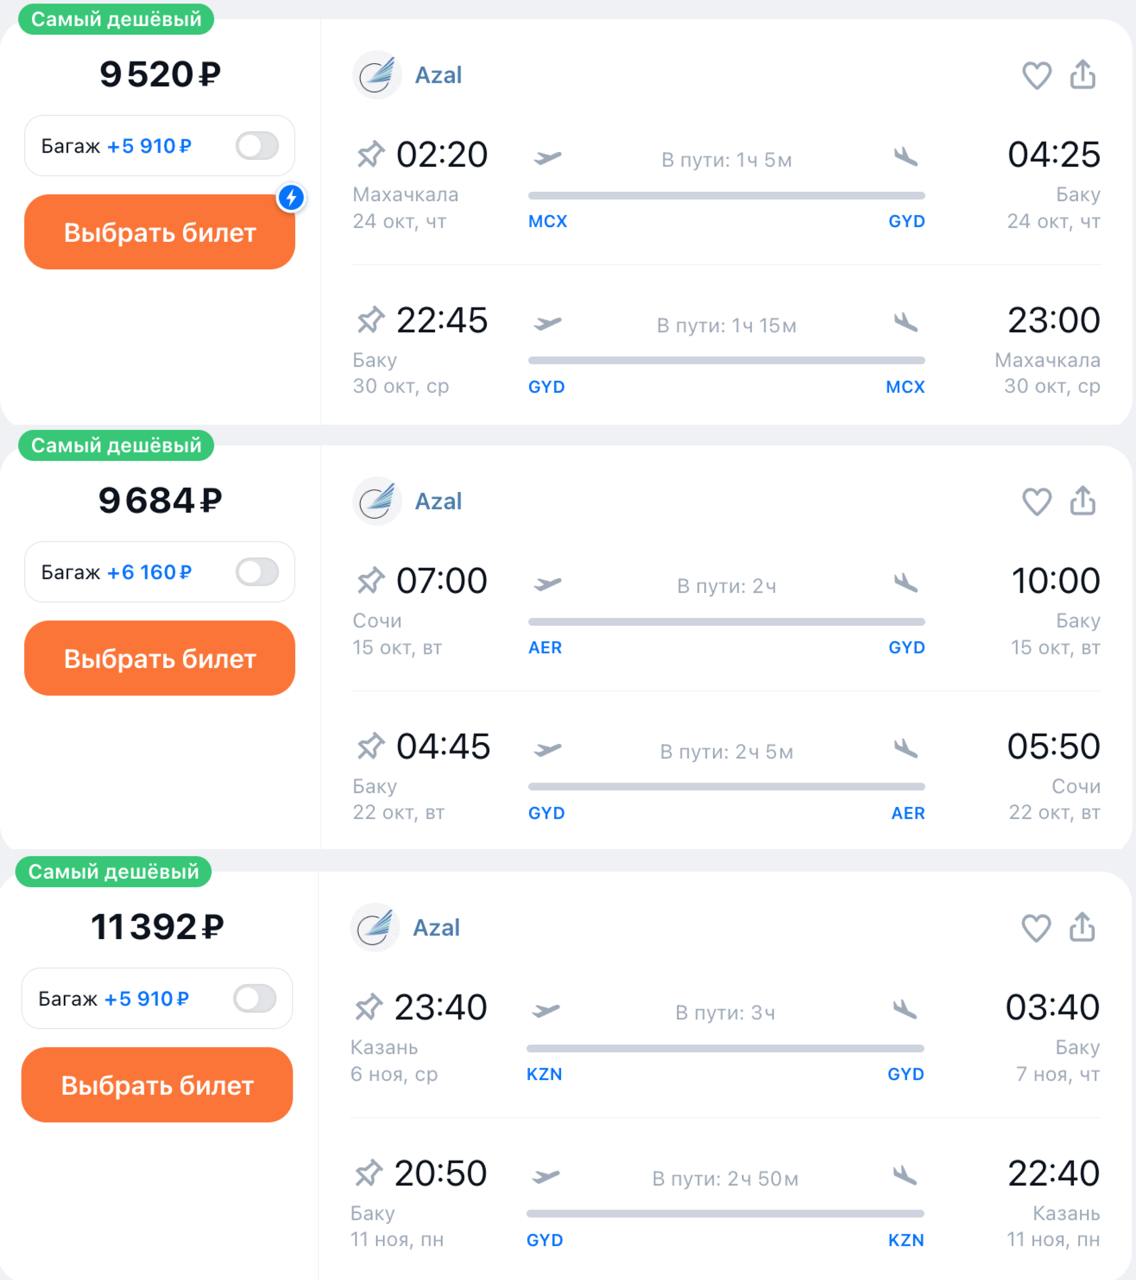The width and height of the screenshot is (1136, 1280).
Task: Click the Azal airline logo on Sochi ticket
Action: 377,502
